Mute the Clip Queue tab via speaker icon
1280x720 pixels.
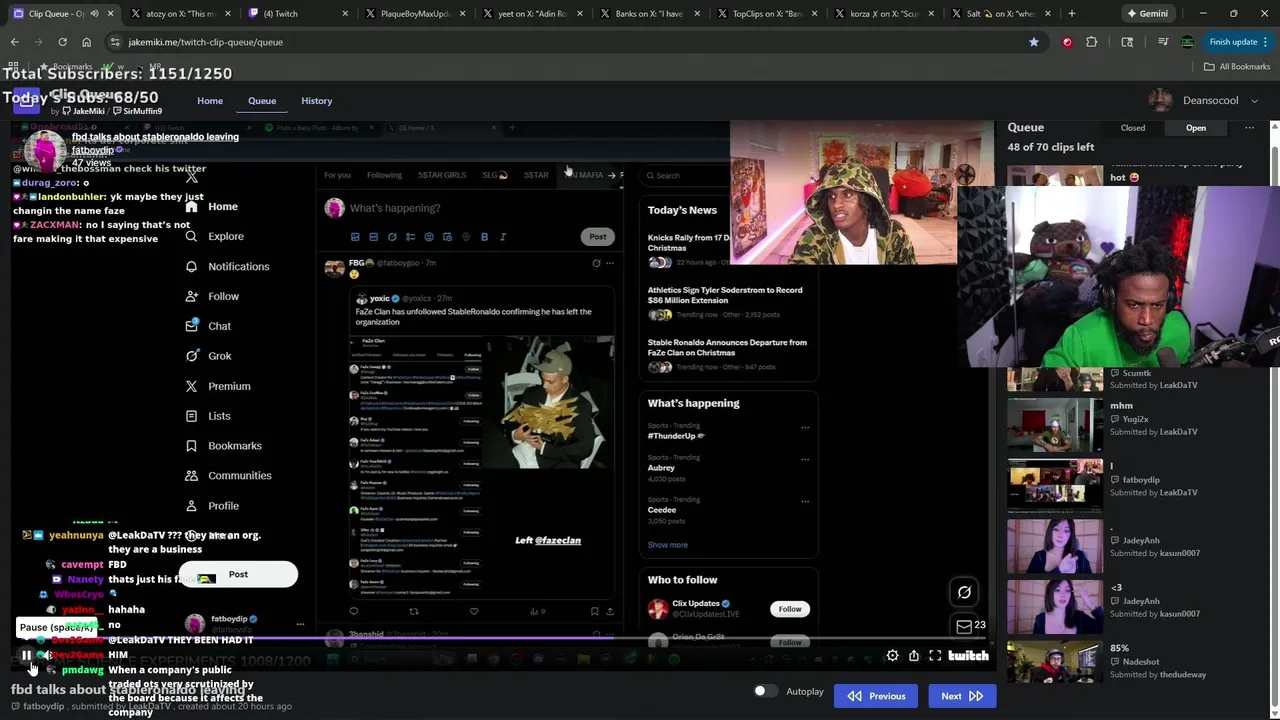point(94,14)
